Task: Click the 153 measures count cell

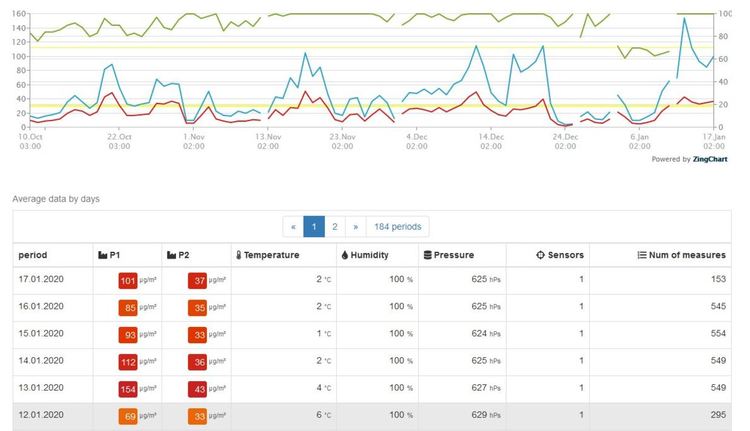Action: click(x=661, y=280)
